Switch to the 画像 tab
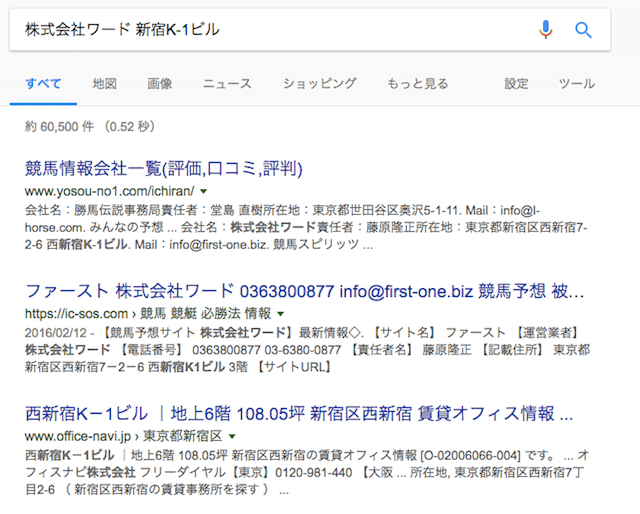This screenshot has height=514, width=640. pyautogui.click(x=160, y=84)
